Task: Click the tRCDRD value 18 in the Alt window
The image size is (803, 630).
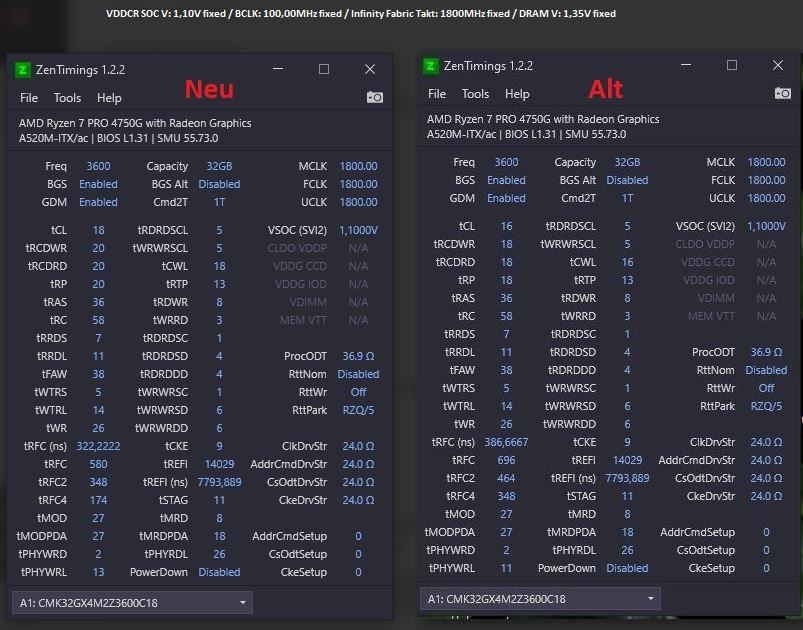Action: [x=506, y=262]
